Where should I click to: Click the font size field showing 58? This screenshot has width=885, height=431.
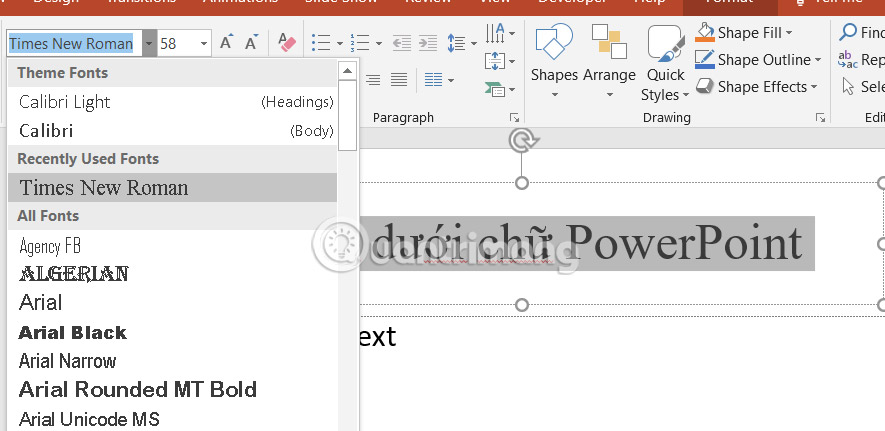[177, 43]
